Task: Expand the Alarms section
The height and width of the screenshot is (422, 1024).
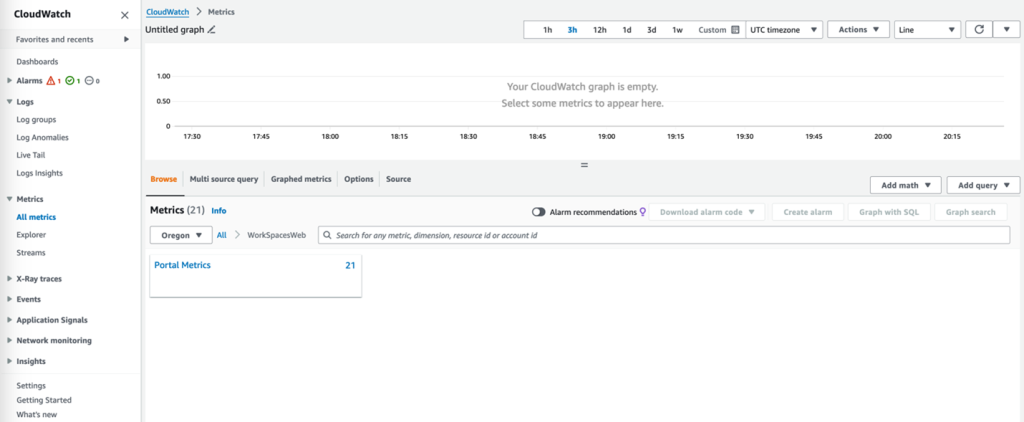Action: (9, 81)
